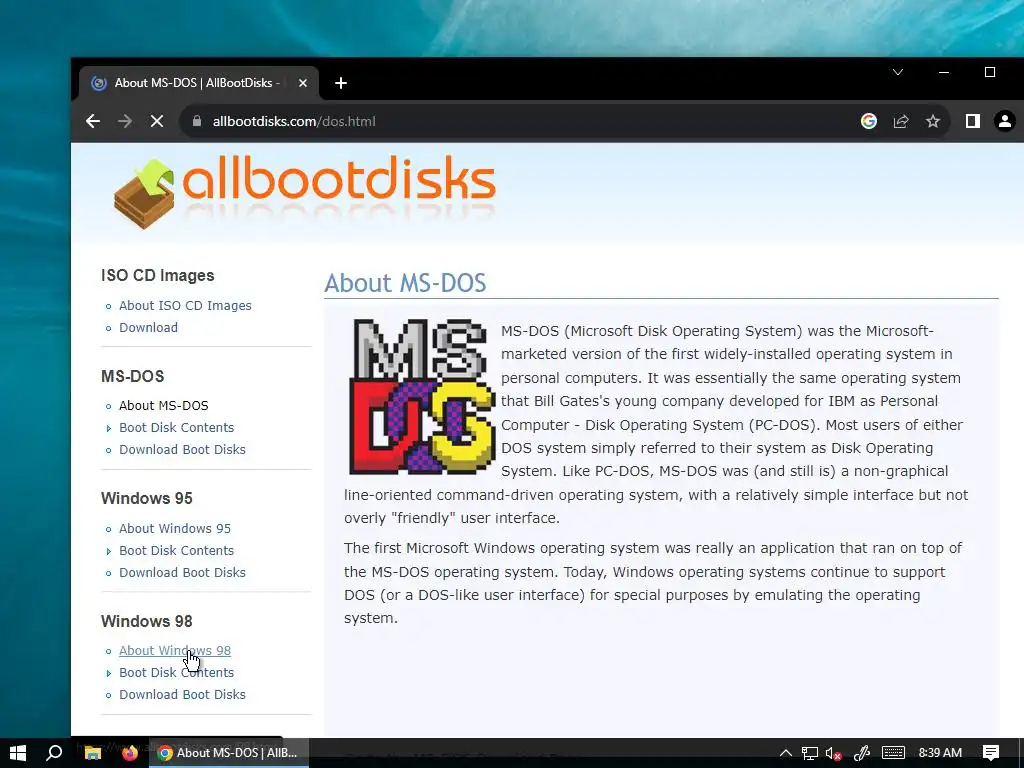The image size is (1024, 768).
Task: Open the Windows notification center
Action: click(x=991, y=753)
